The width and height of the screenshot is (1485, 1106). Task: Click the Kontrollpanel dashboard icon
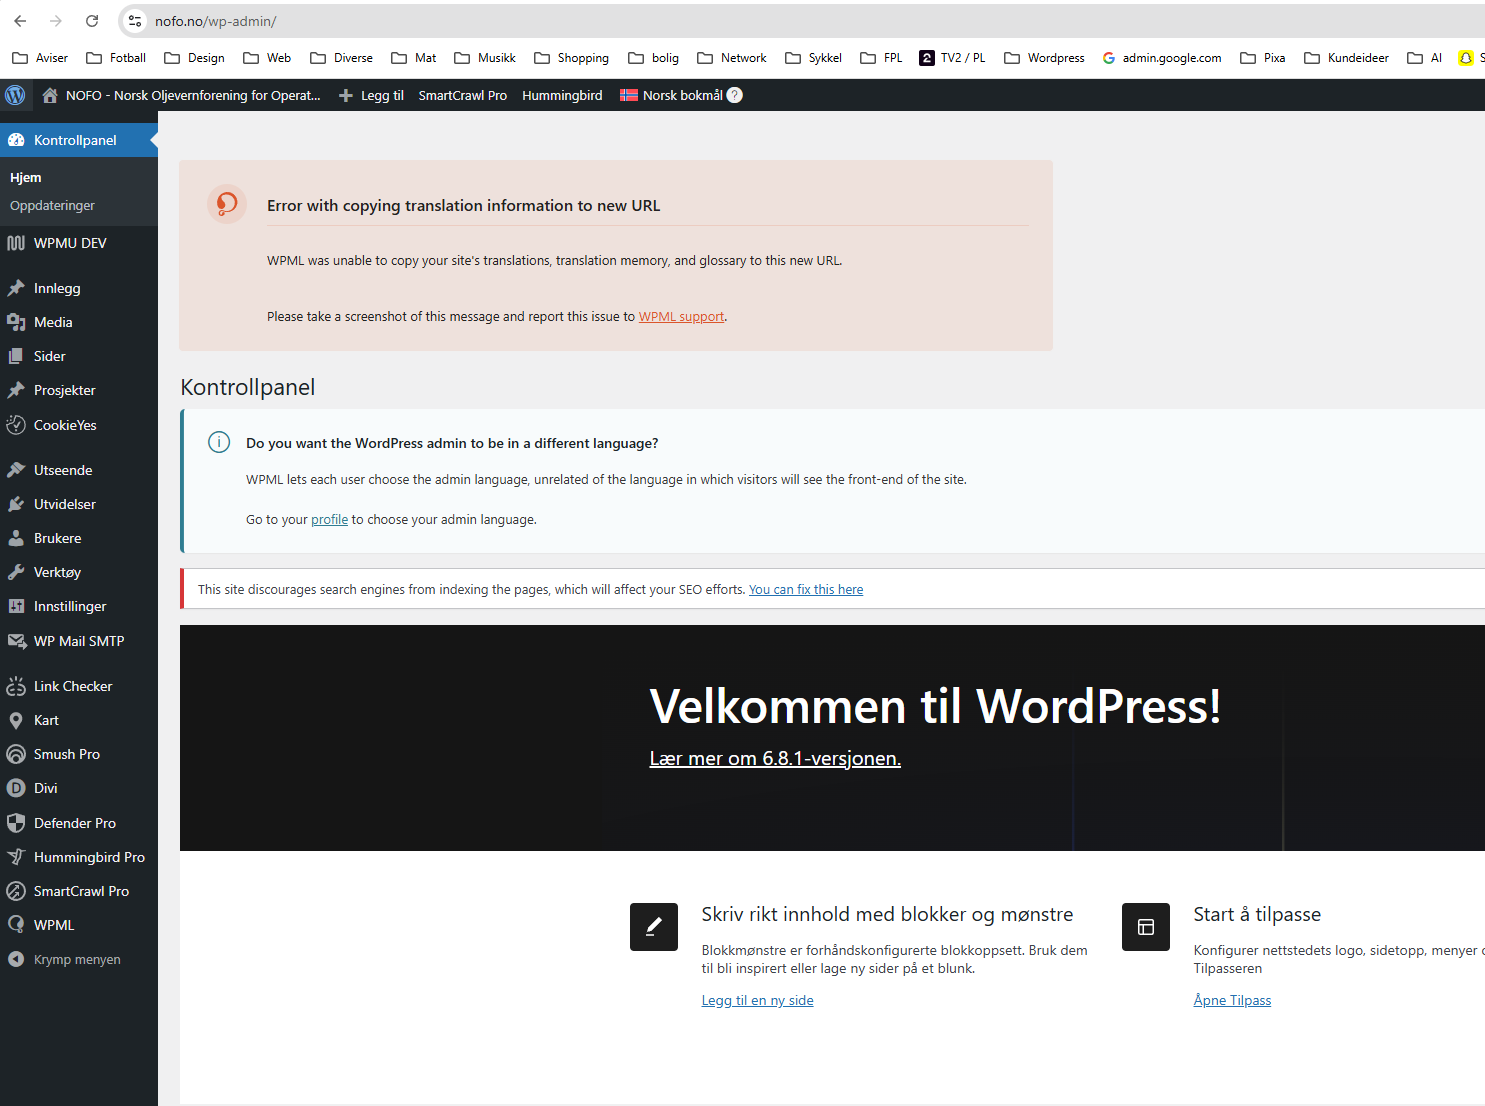pyautogui.click(x=16, y=140)
